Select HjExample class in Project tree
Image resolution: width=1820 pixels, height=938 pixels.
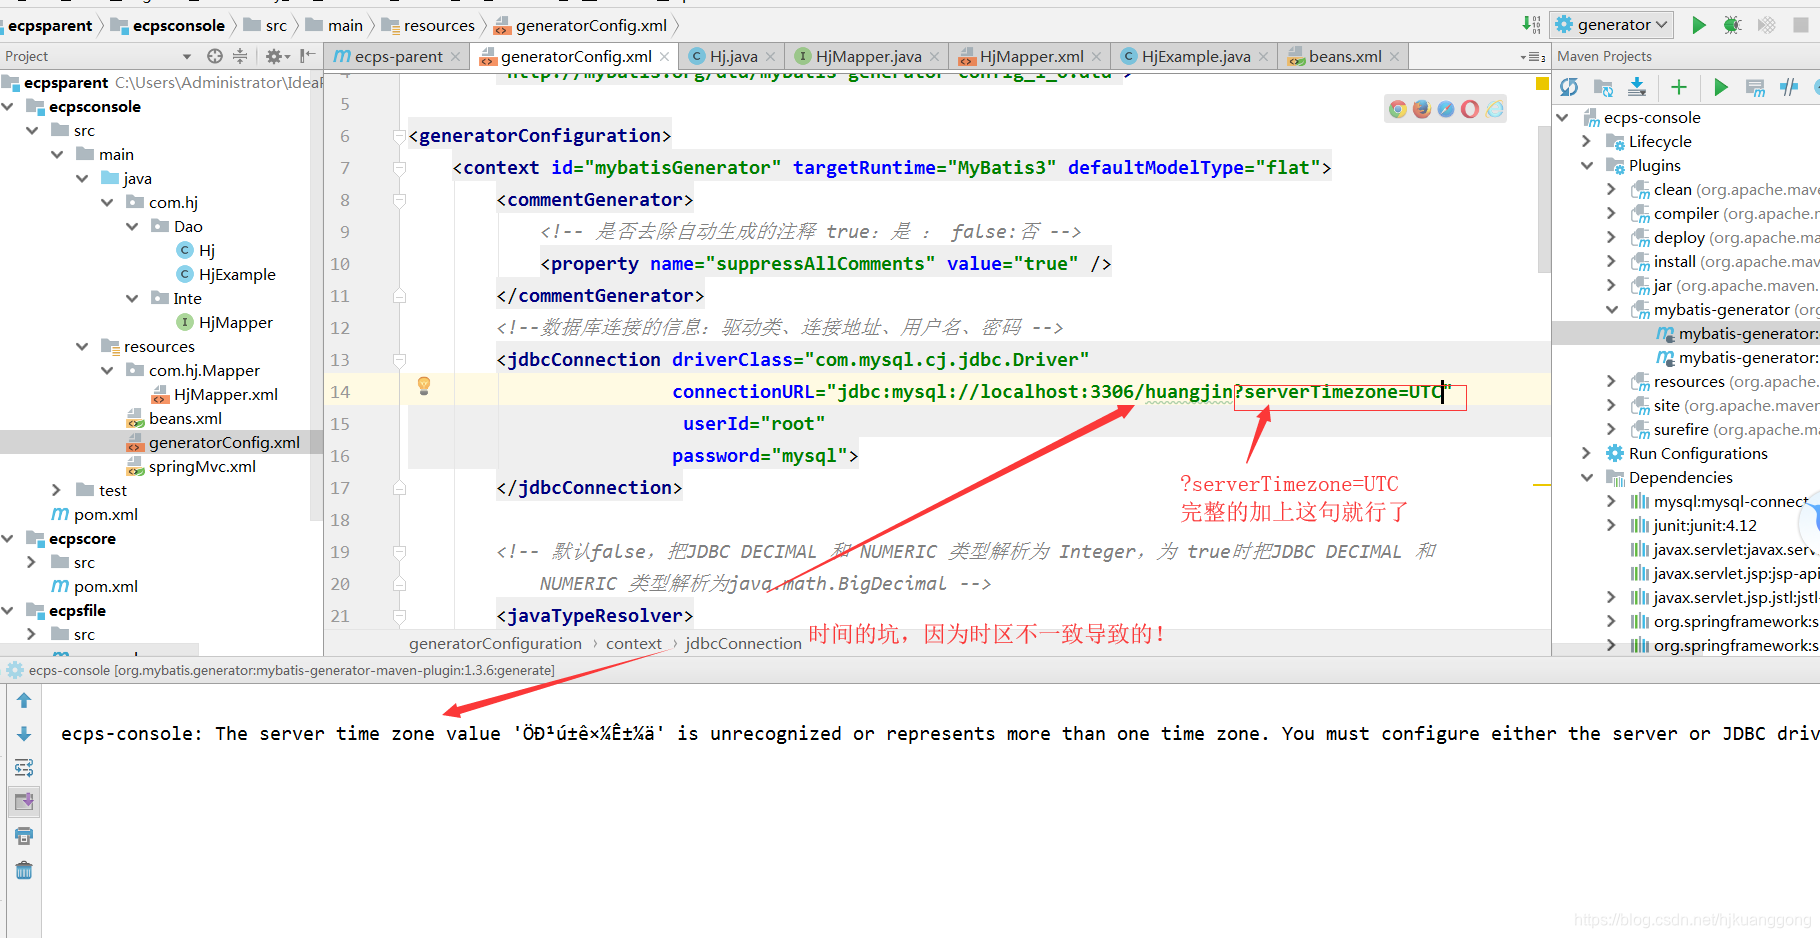click(x=225, y=274)
